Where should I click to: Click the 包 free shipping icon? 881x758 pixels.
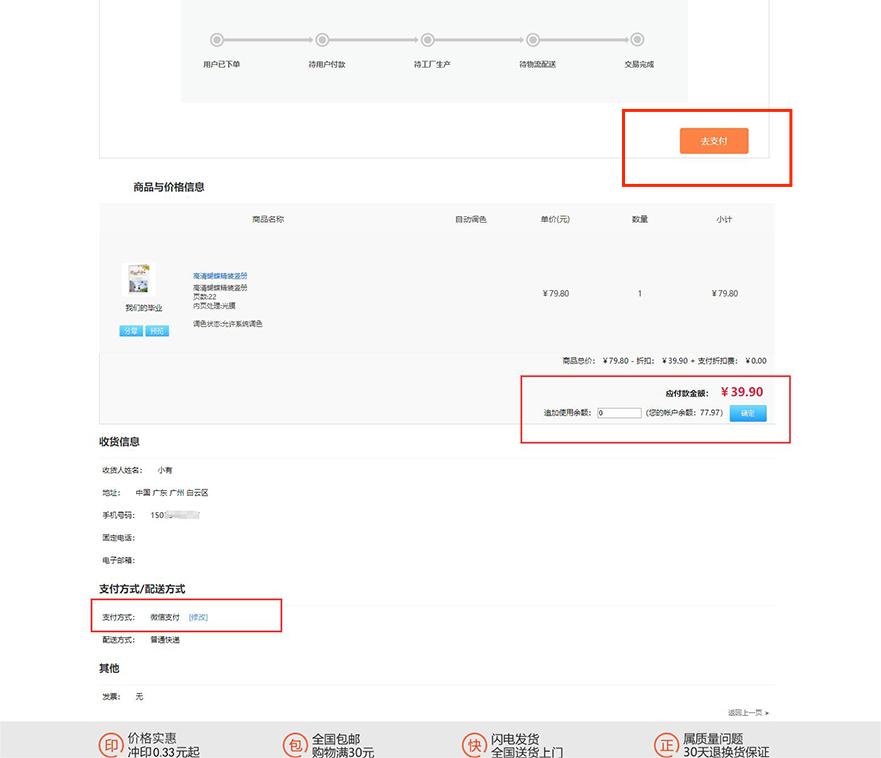295,746
